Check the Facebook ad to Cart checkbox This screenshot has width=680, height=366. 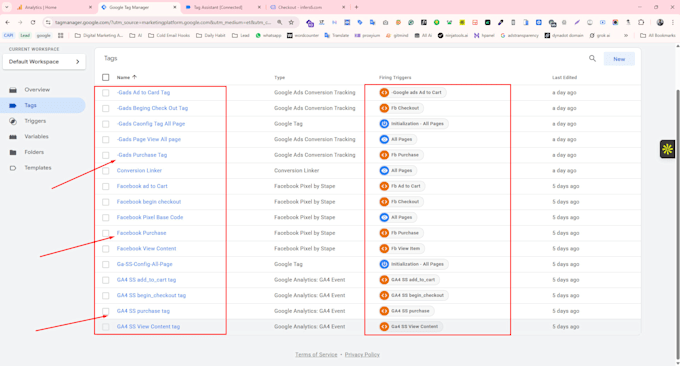pos(106,186)
